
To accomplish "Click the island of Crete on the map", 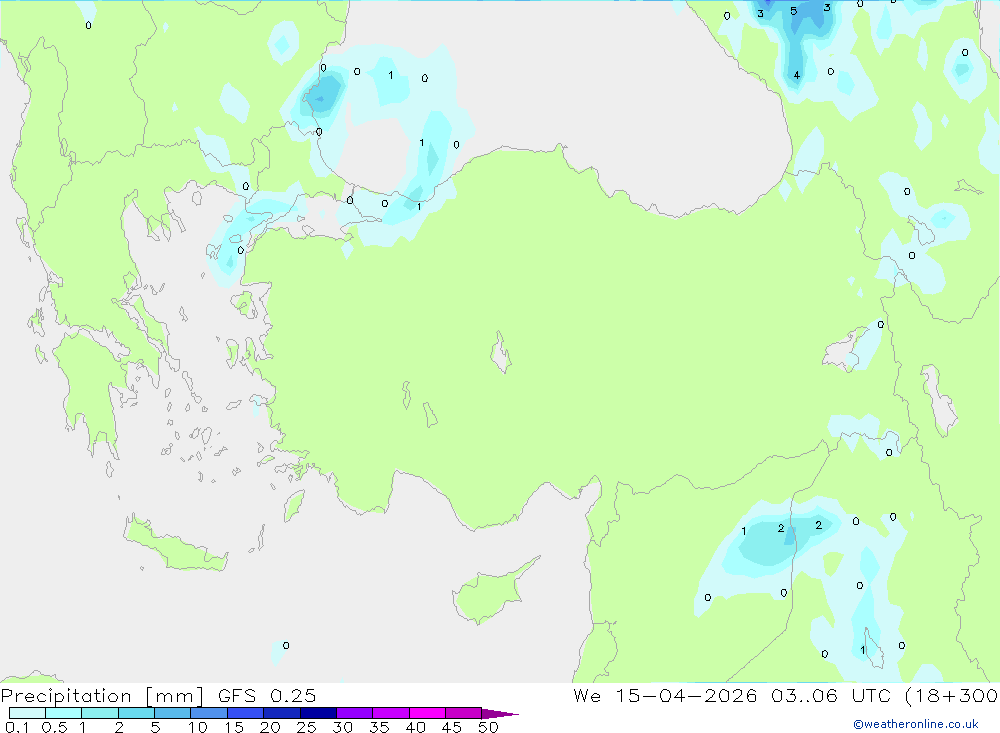I will coord(175,545).
